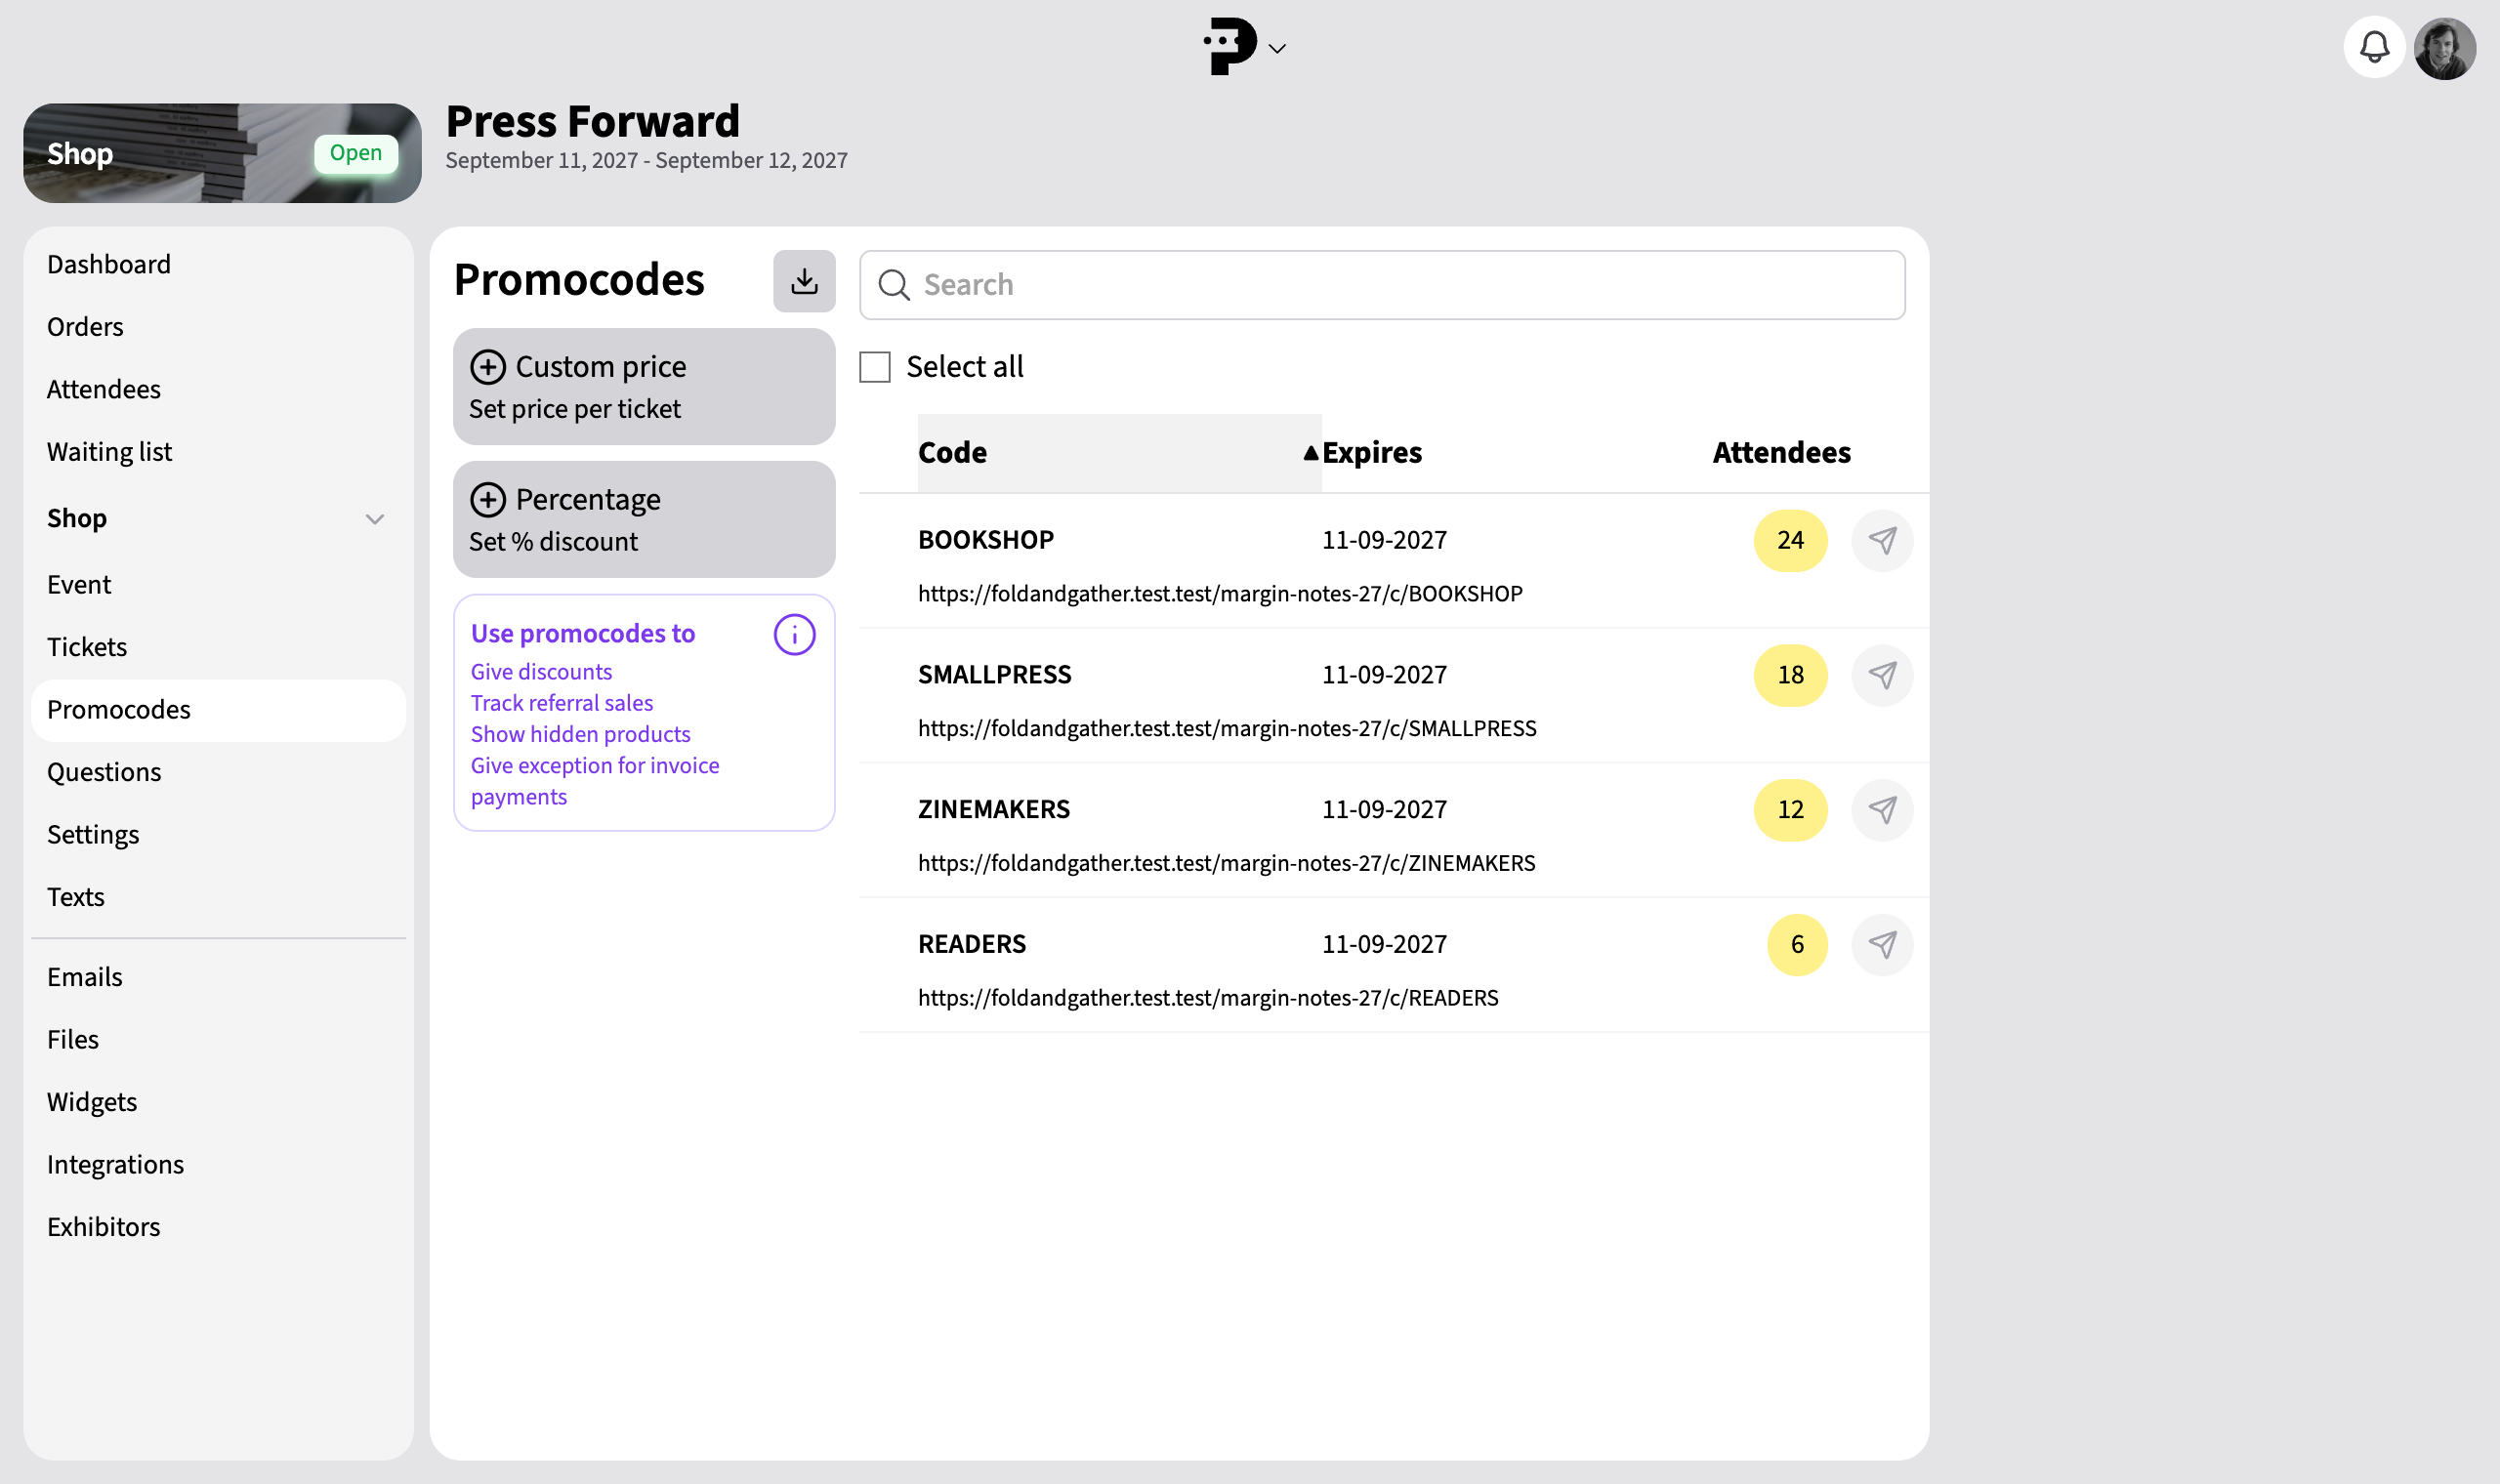Click the download promocodes export icon
This screenshot has width=2500, height=1484.
click(804, 281)
